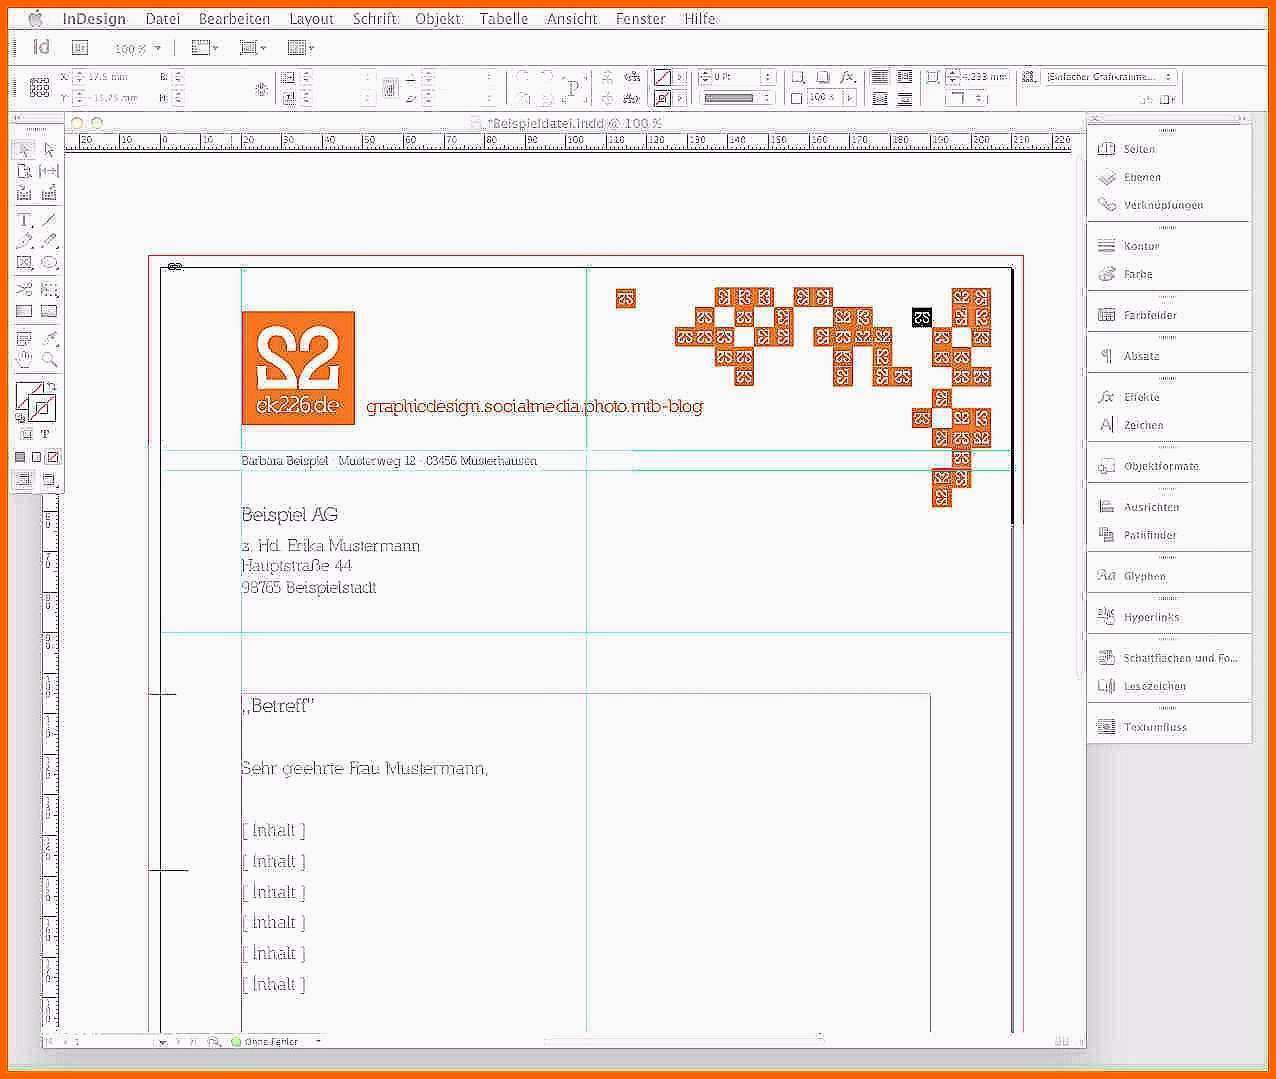Image resolution: width=1276 pixels, height=1079 pixels.
Task: Toggle formatting affects text button
Action: pyautogui.click(x=45, y=435)
